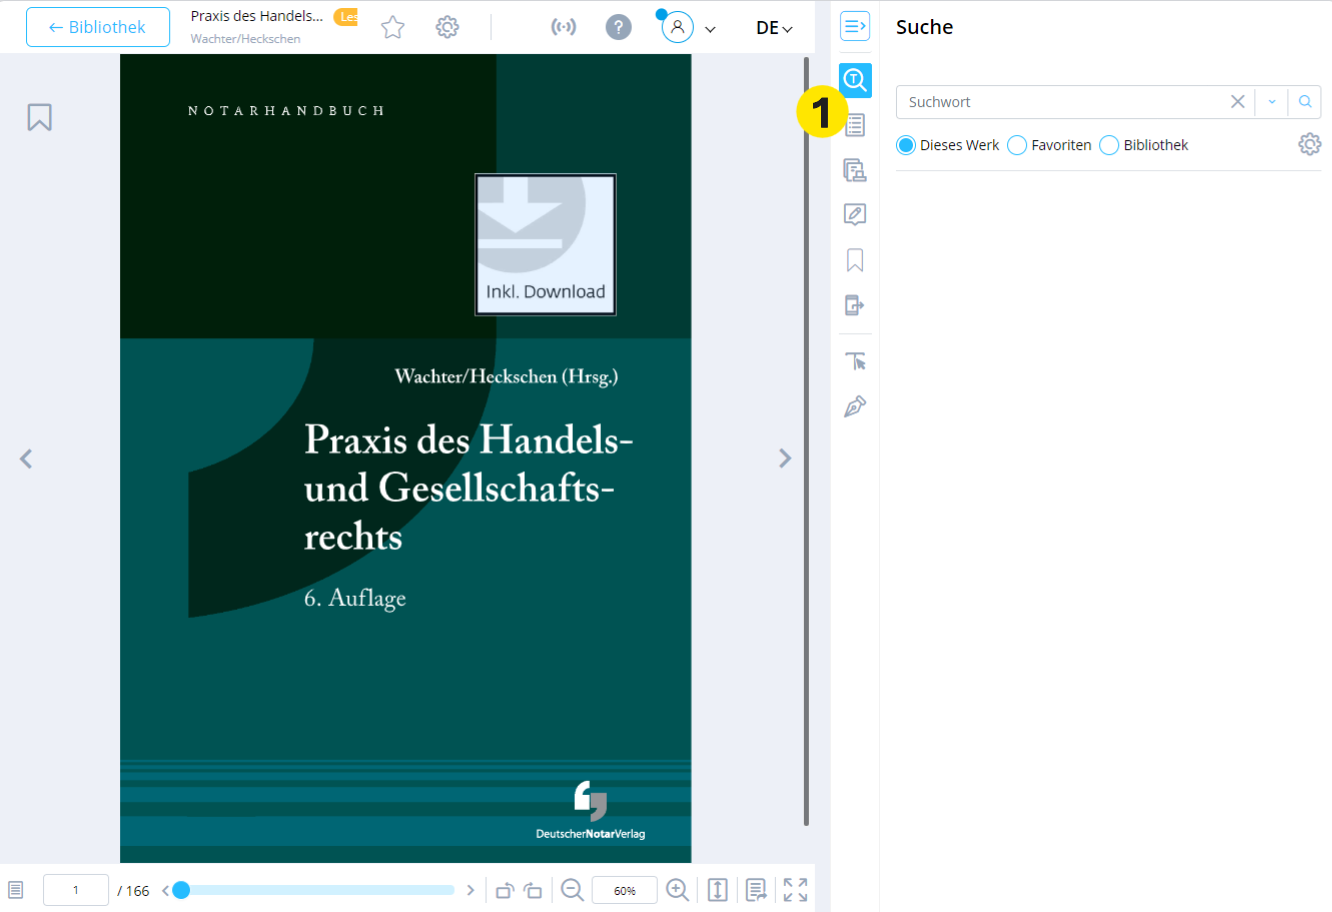Open the DE language dropdown

(x=774, y=28)
